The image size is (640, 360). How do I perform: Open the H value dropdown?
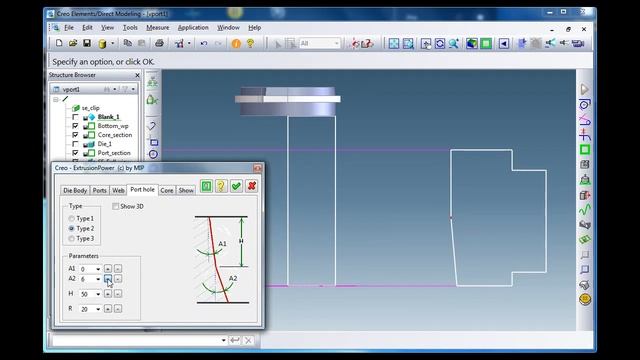(x=98, y=294)
